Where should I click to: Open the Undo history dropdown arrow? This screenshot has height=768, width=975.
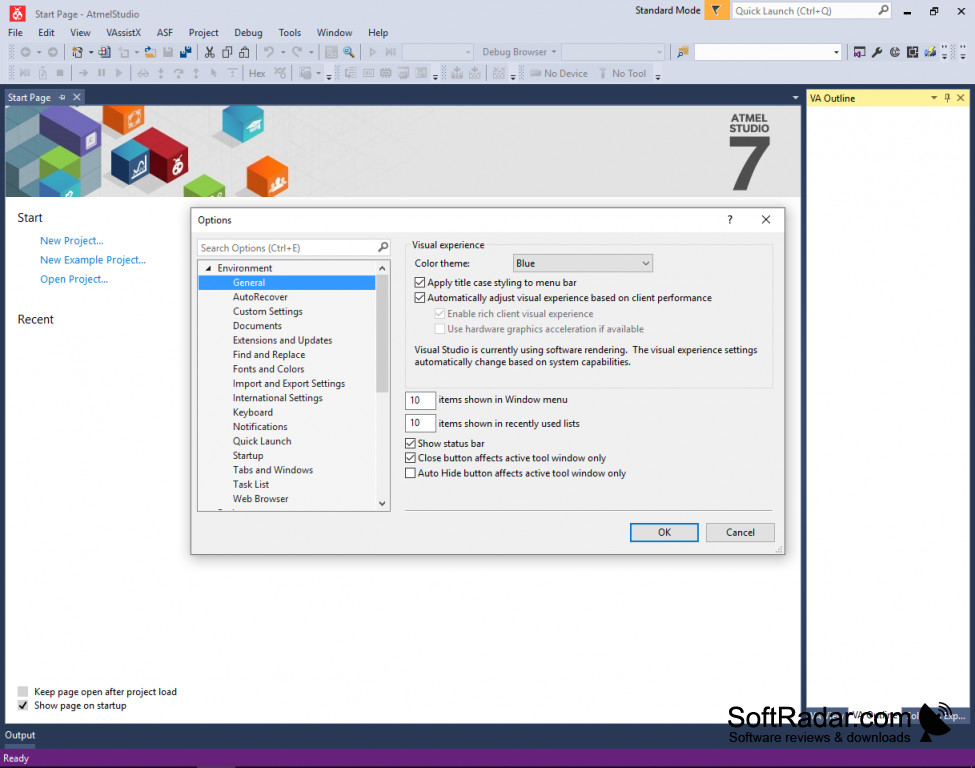coord(283,52)
